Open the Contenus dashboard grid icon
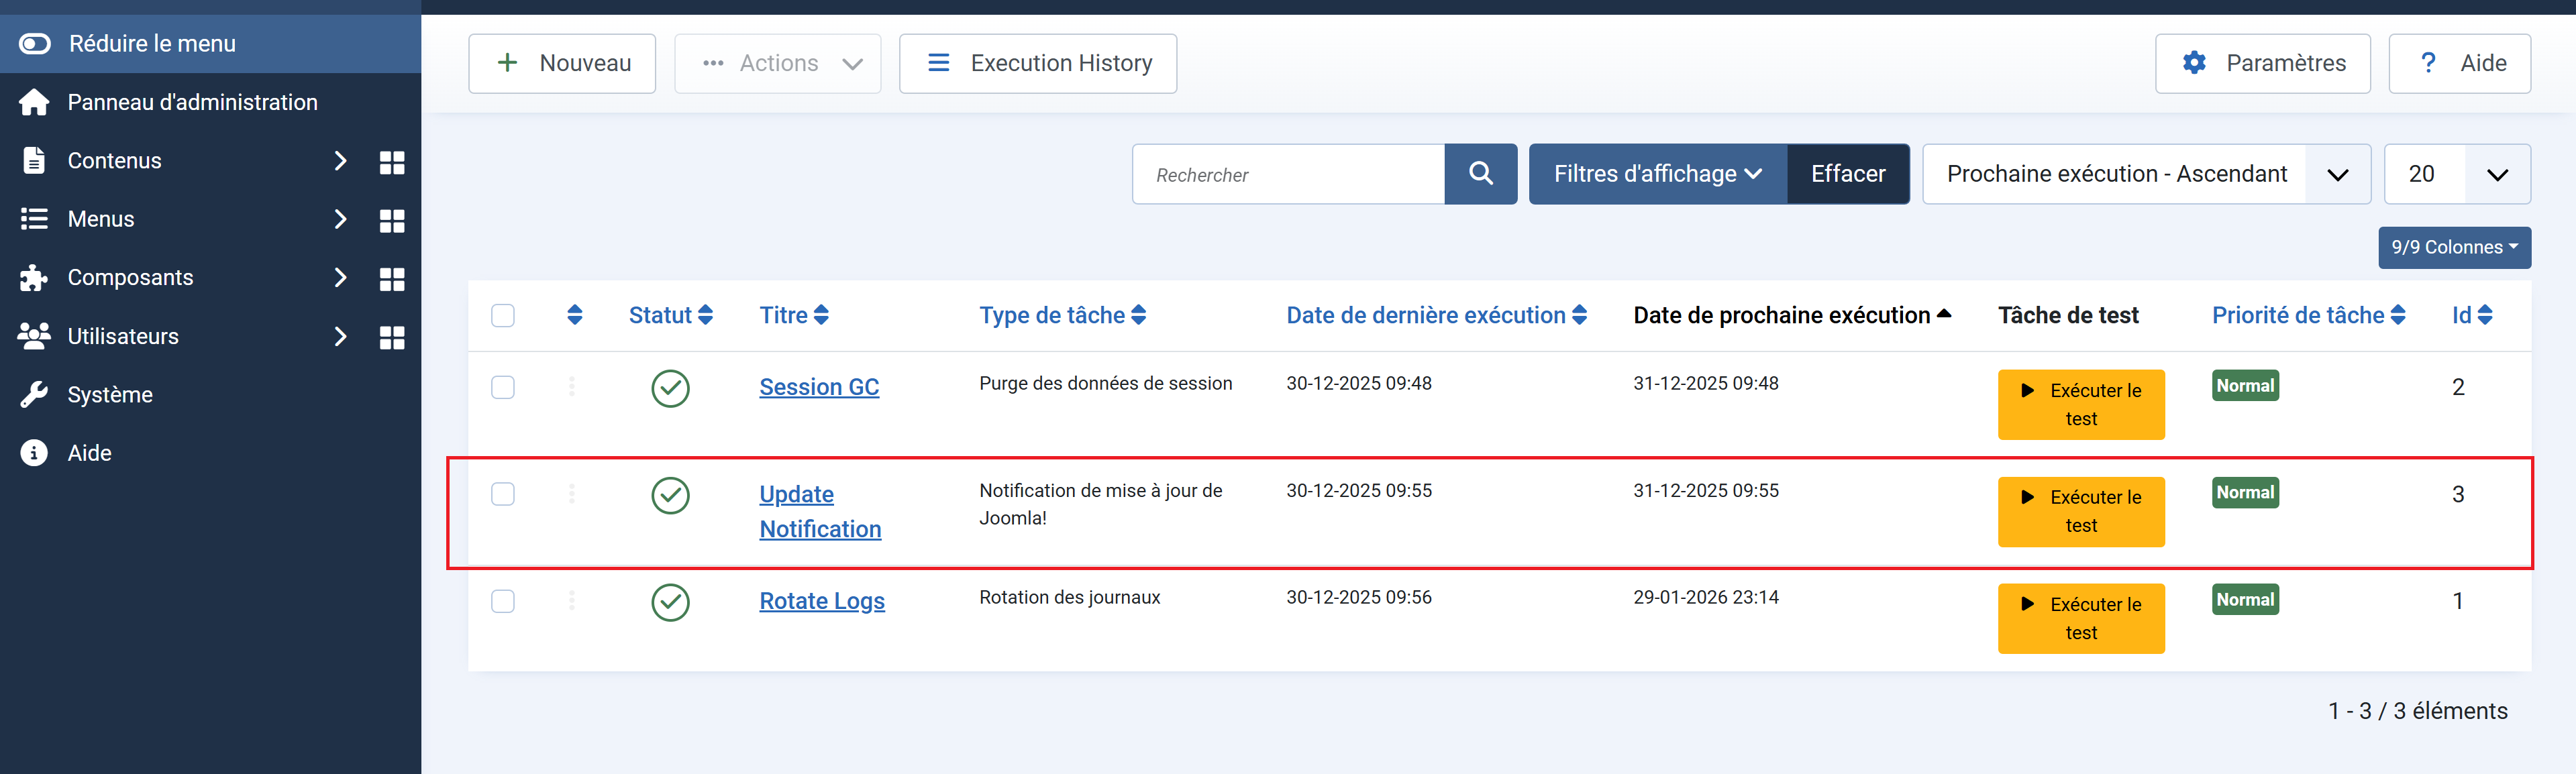2576x774 pixels. (x=392, y=162)
